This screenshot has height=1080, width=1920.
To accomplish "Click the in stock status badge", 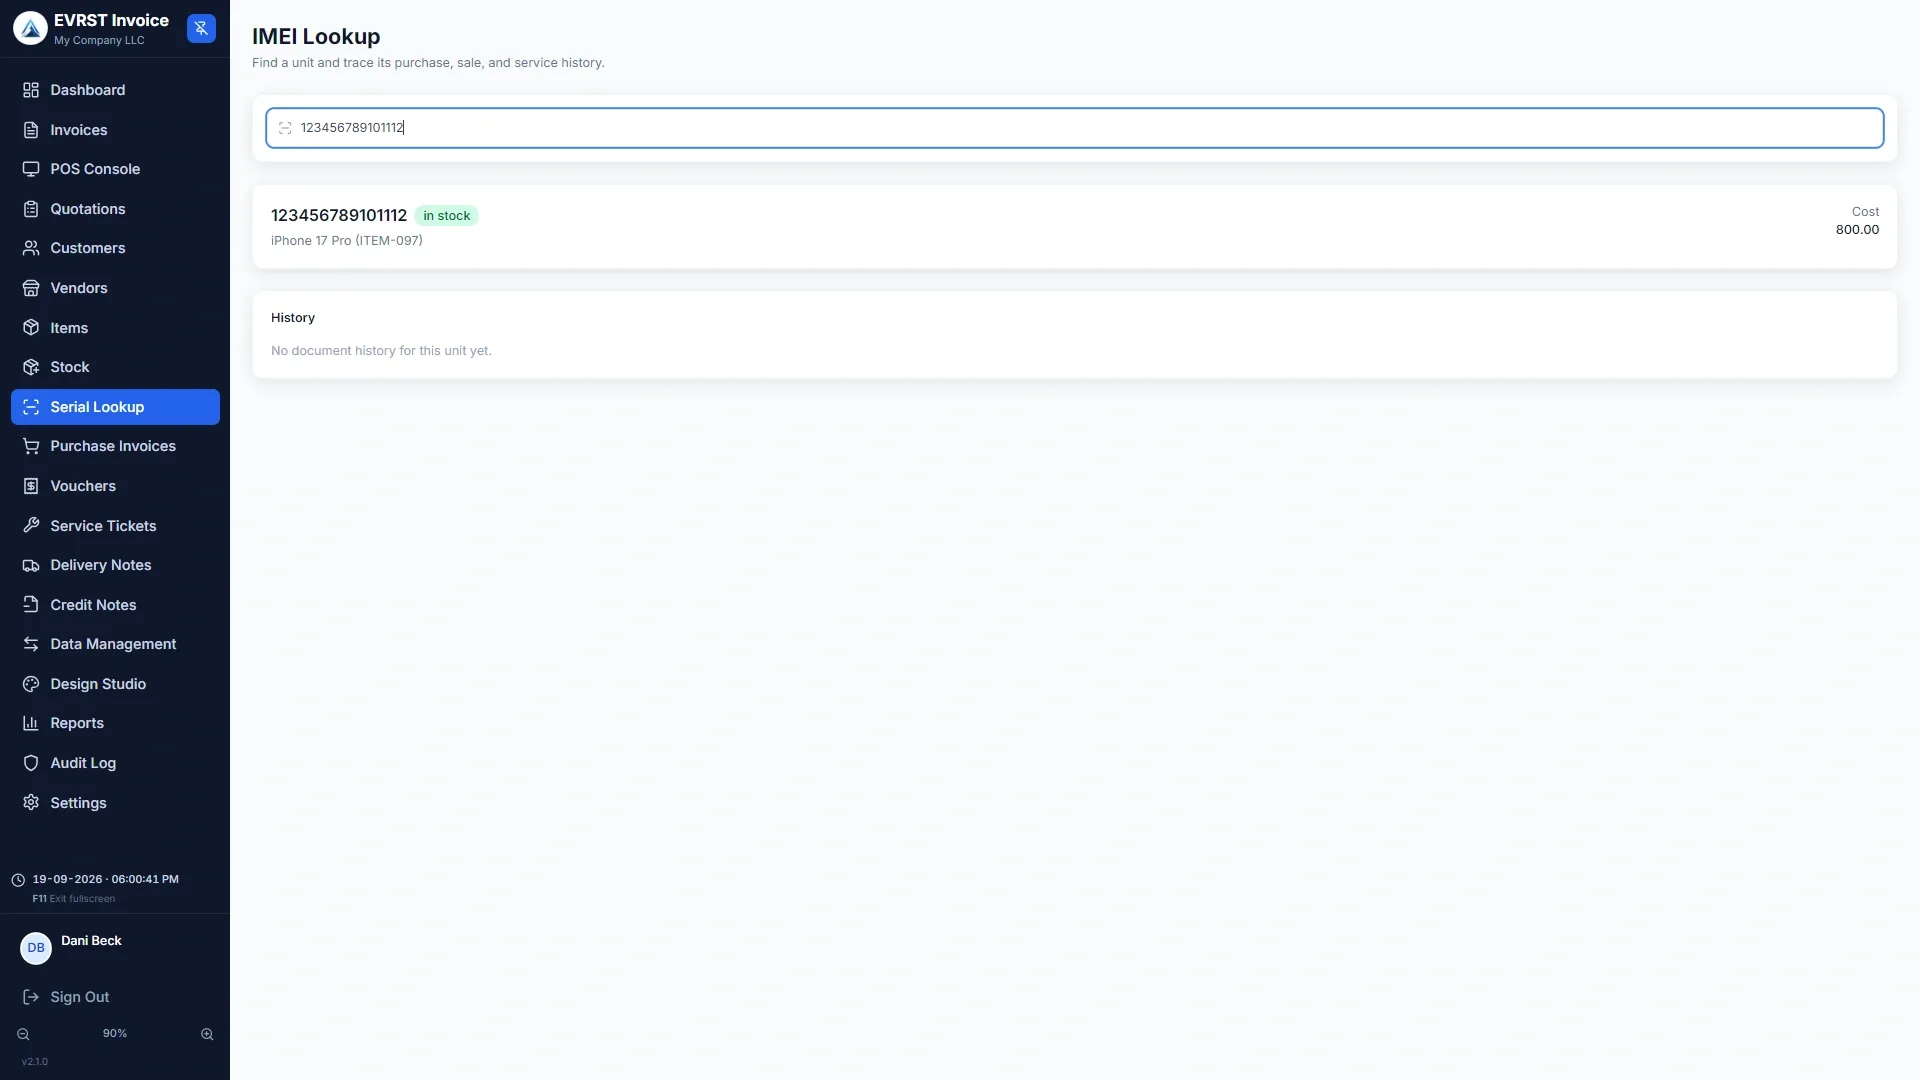I will coord(446,216).
